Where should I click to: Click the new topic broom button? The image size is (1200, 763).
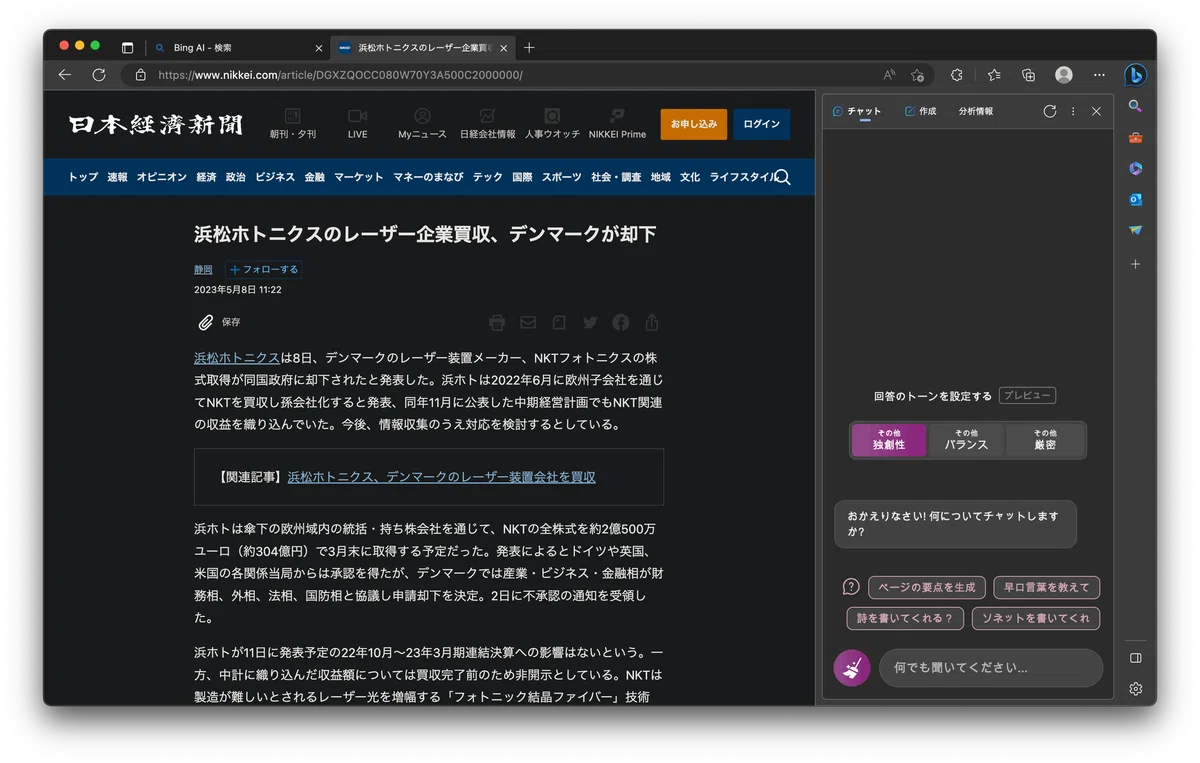[852, 668]
